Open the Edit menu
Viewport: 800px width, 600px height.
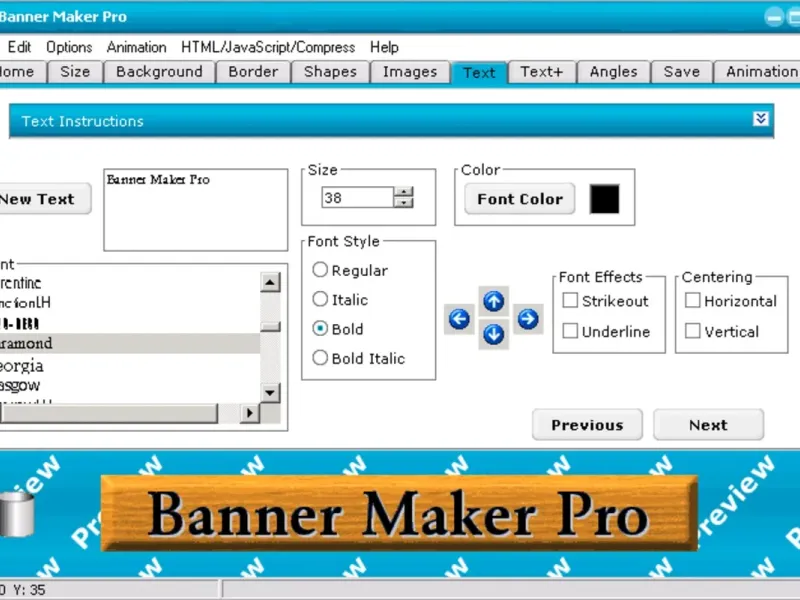tap(19, 47)
